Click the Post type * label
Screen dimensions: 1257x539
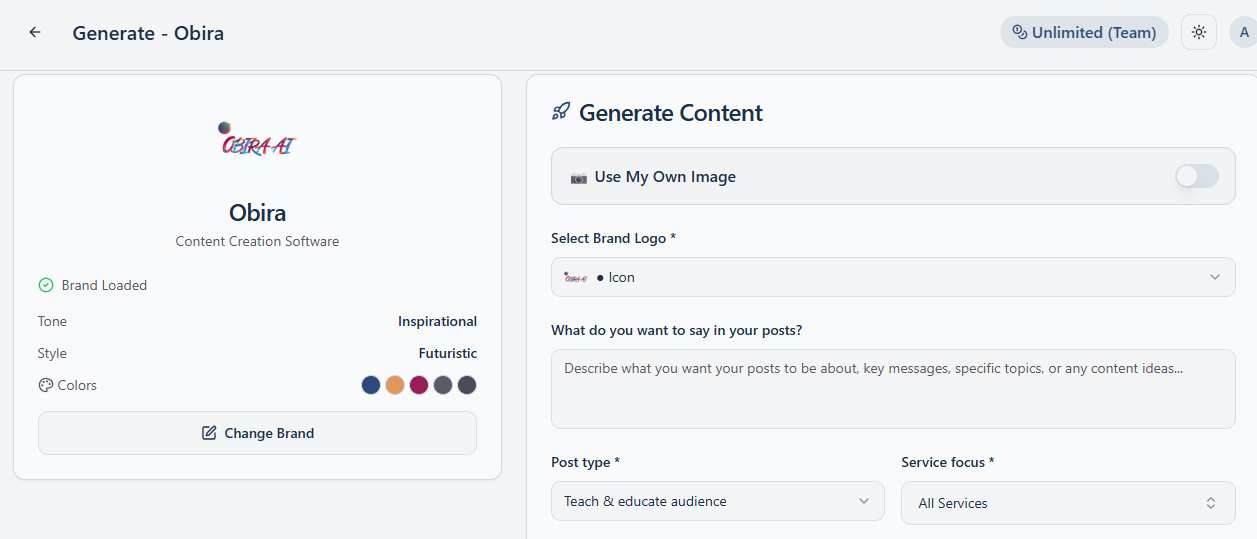[x=585, y=462]
